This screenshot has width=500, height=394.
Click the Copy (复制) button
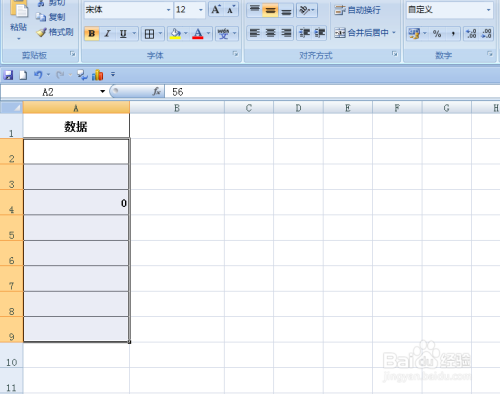click(51, 17)
